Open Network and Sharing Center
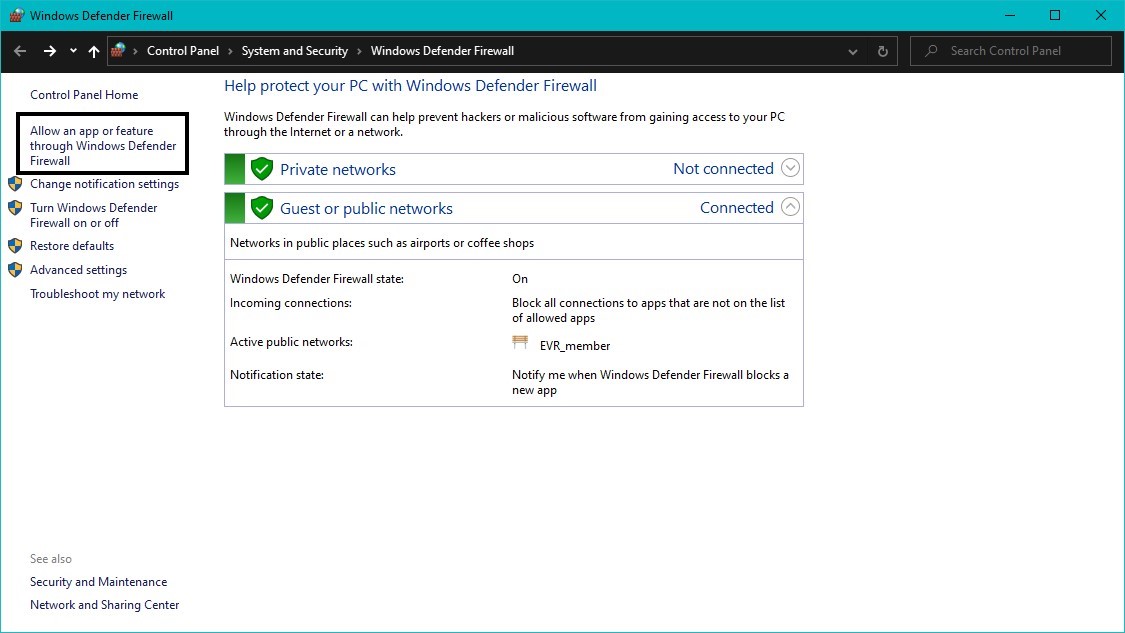The height and width of the screenshot is (633, 1125). click(105, 605)
